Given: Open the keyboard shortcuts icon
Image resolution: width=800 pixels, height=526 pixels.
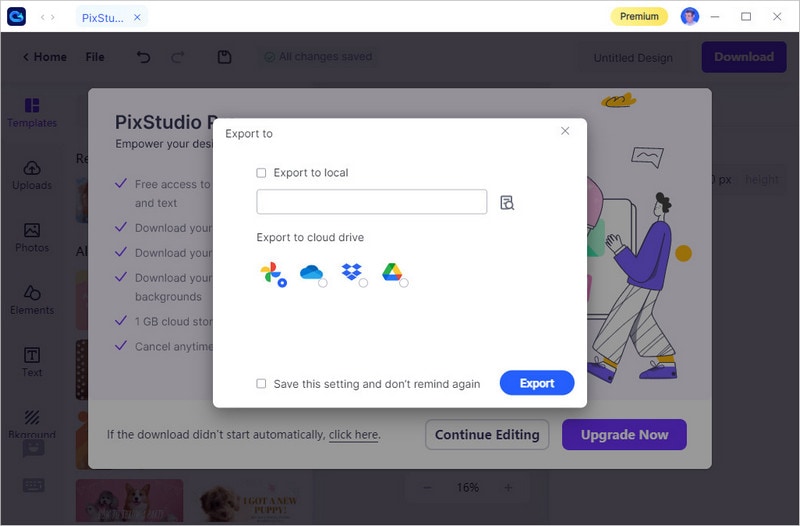Looking at the screenshot, I should [33, 485].
